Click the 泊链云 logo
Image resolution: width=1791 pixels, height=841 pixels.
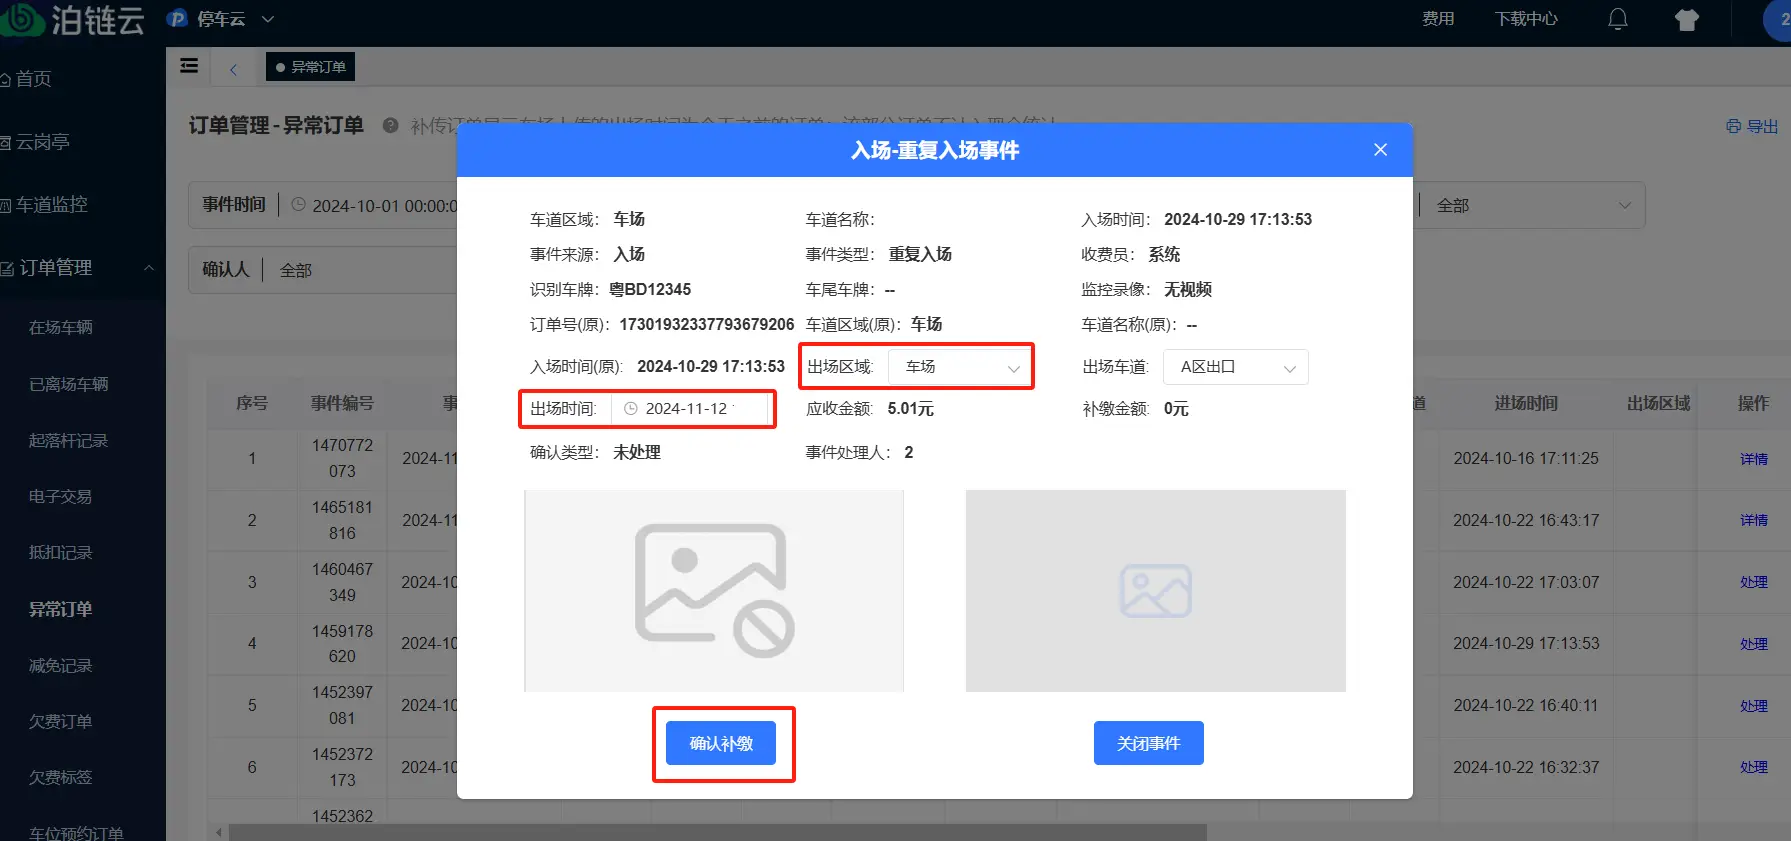point(75,19)
